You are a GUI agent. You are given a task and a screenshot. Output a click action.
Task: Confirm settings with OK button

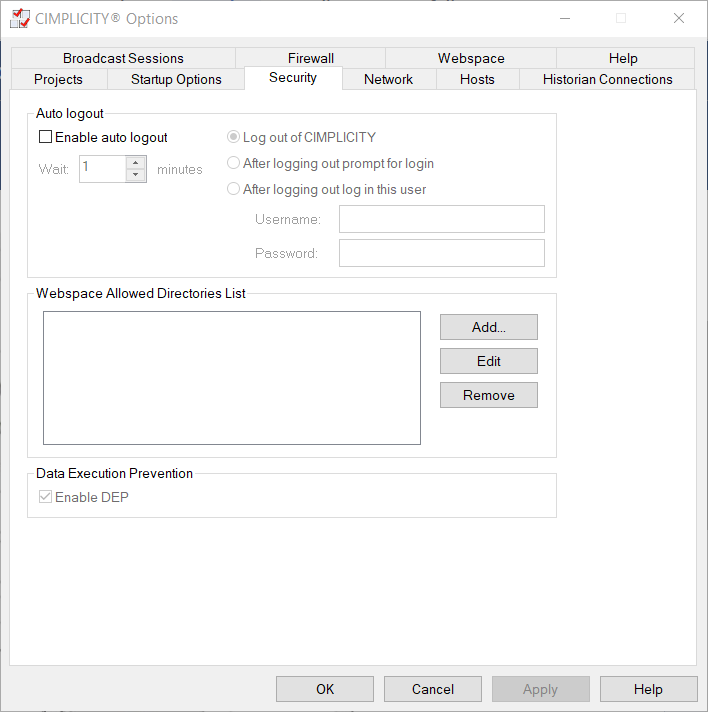[x=325, y=689]
